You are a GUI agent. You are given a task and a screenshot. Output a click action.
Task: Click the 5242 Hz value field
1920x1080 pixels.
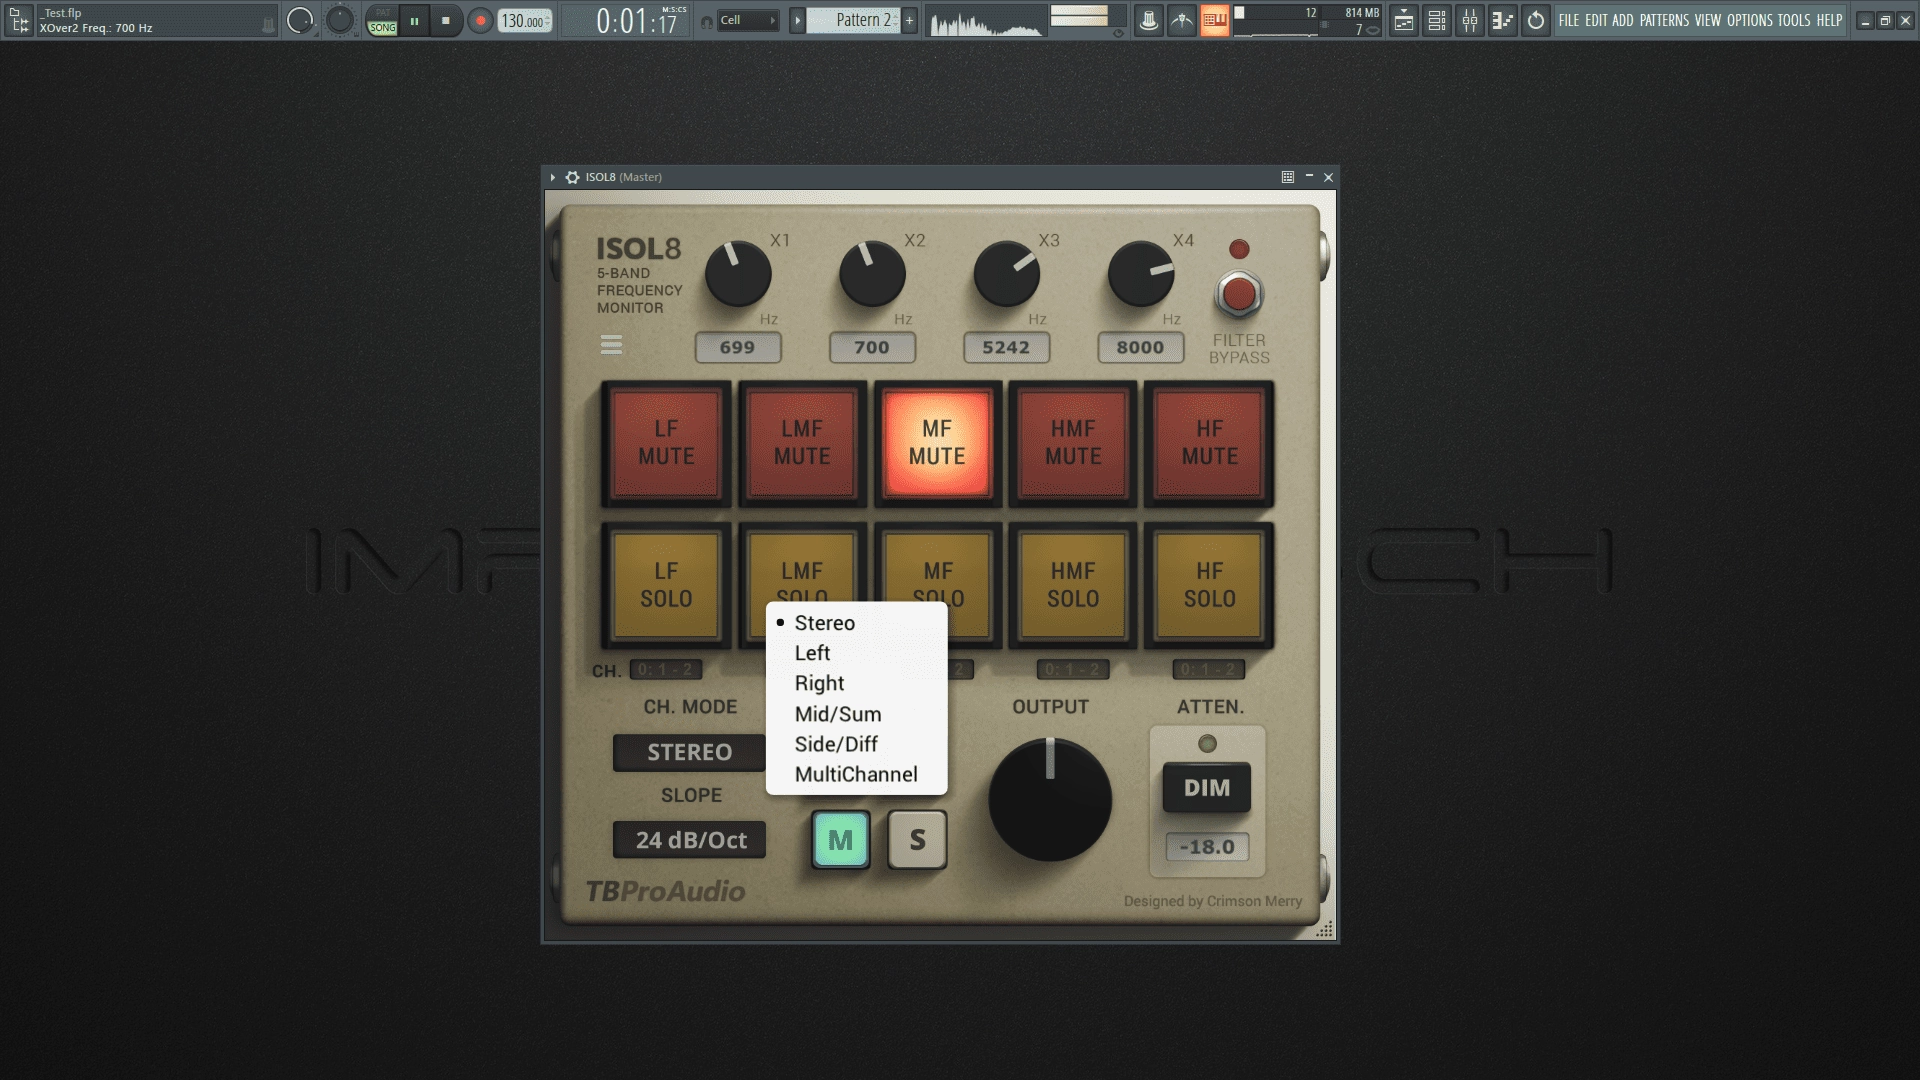[1006, 347]
